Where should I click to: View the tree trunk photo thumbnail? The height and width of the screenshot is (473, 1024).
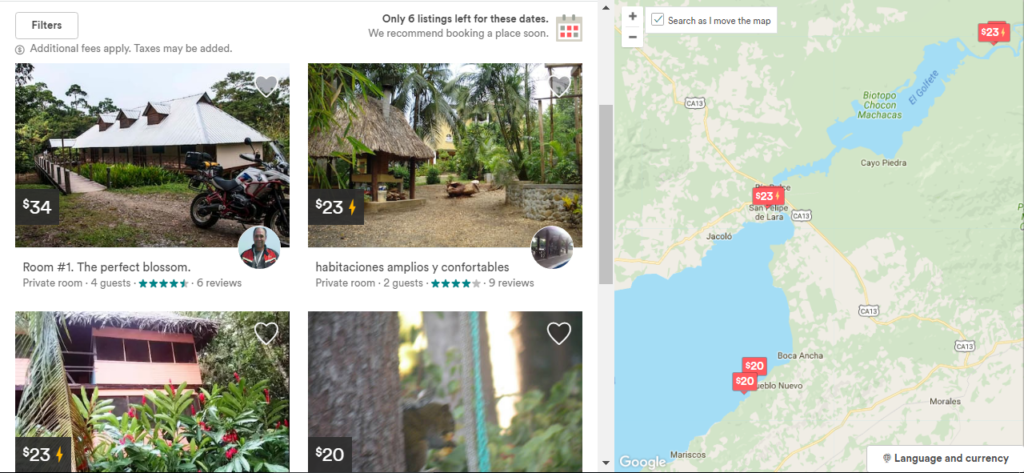(445, 391)
